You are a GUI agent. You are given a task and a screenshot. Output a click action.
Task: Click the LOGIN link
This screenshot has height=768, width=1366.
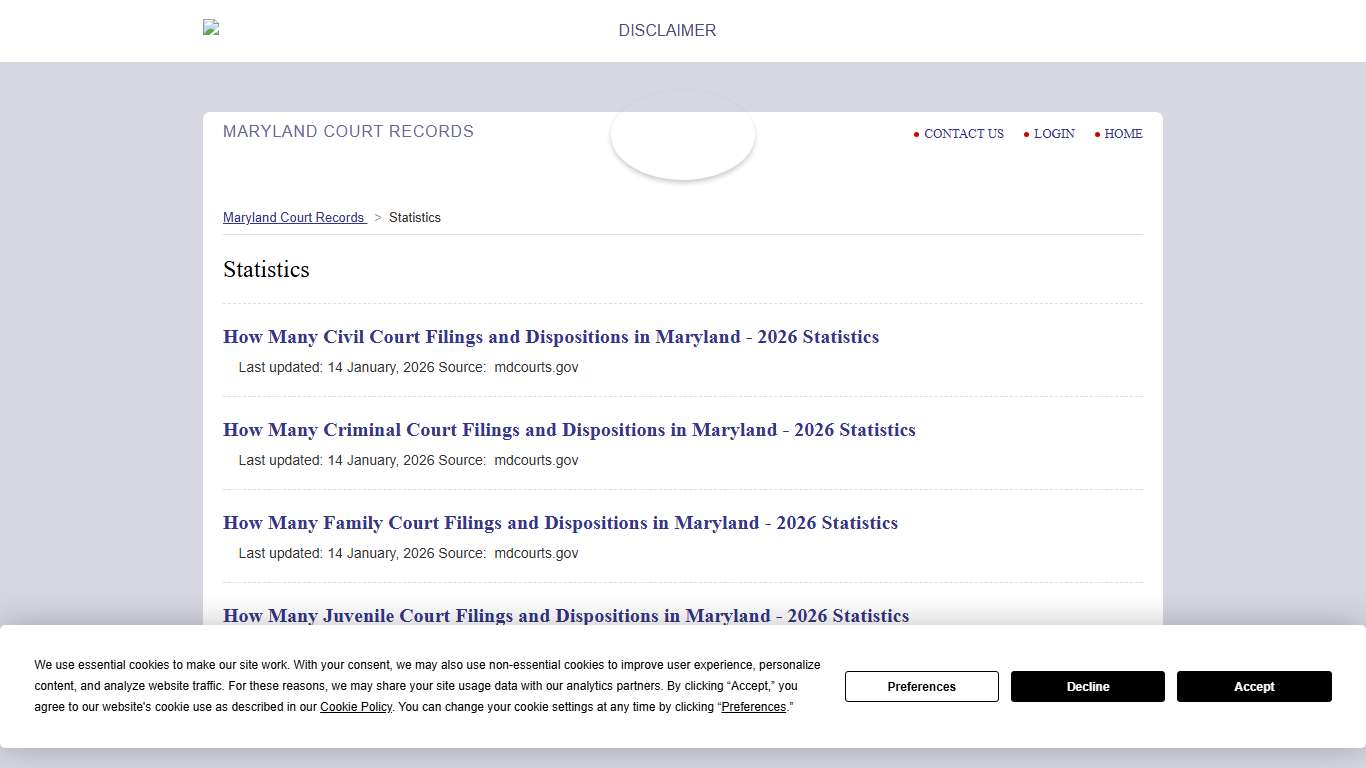(x=1054, y=134)
